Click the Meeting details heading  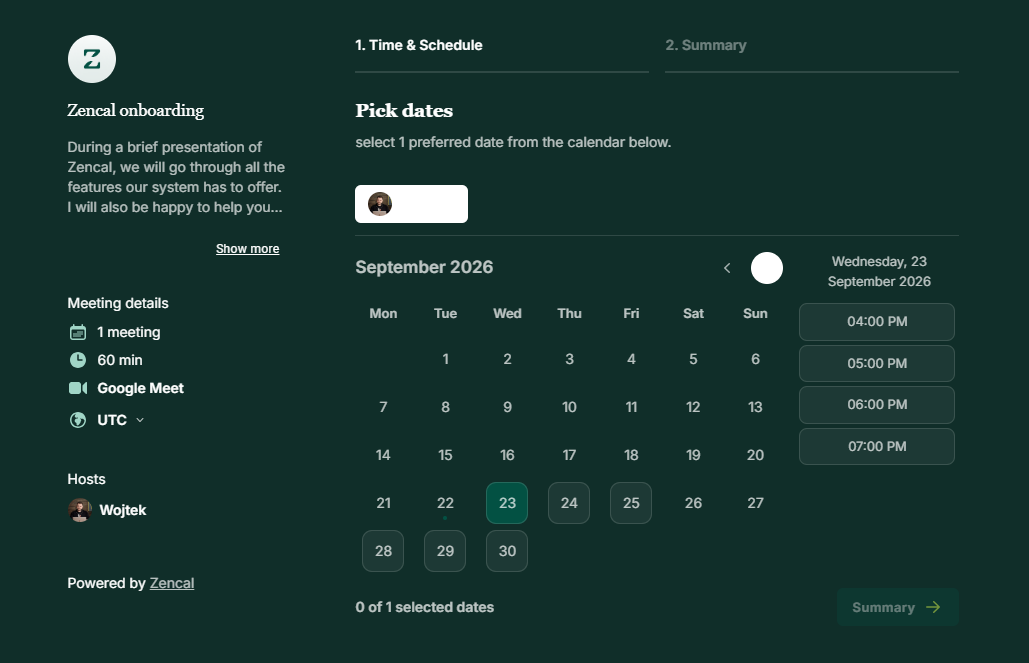[117, 303]
